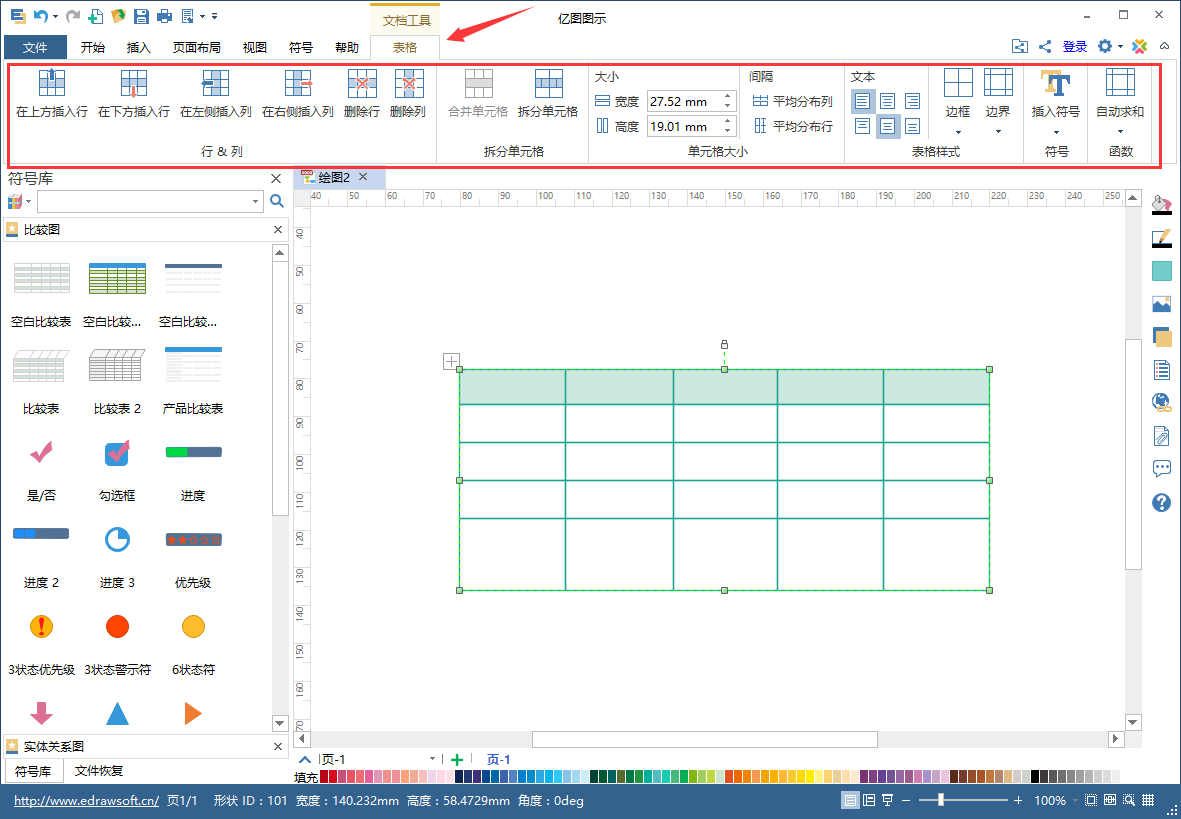
Task: Click the Split Cells icon
Action: point(548,83)
